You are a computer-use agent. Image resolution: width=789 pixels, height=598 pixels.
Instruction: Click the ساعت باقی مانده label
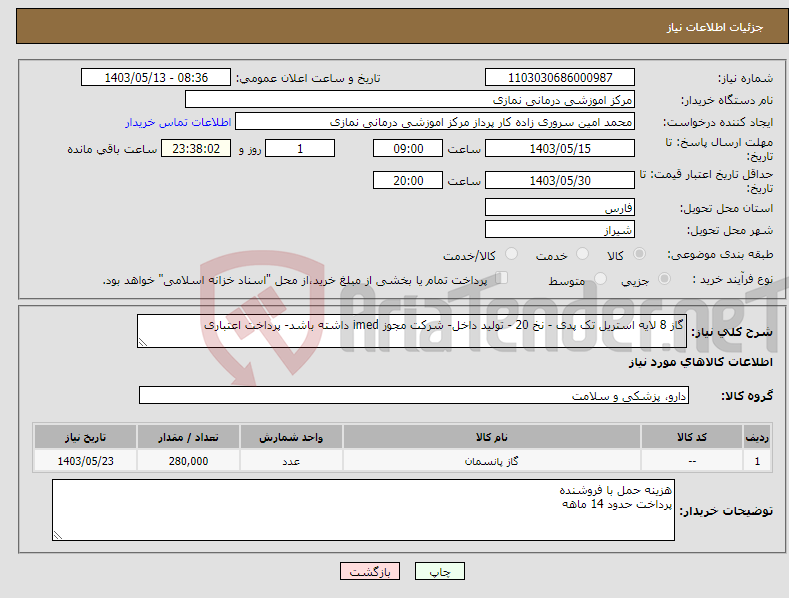[112, 150]
